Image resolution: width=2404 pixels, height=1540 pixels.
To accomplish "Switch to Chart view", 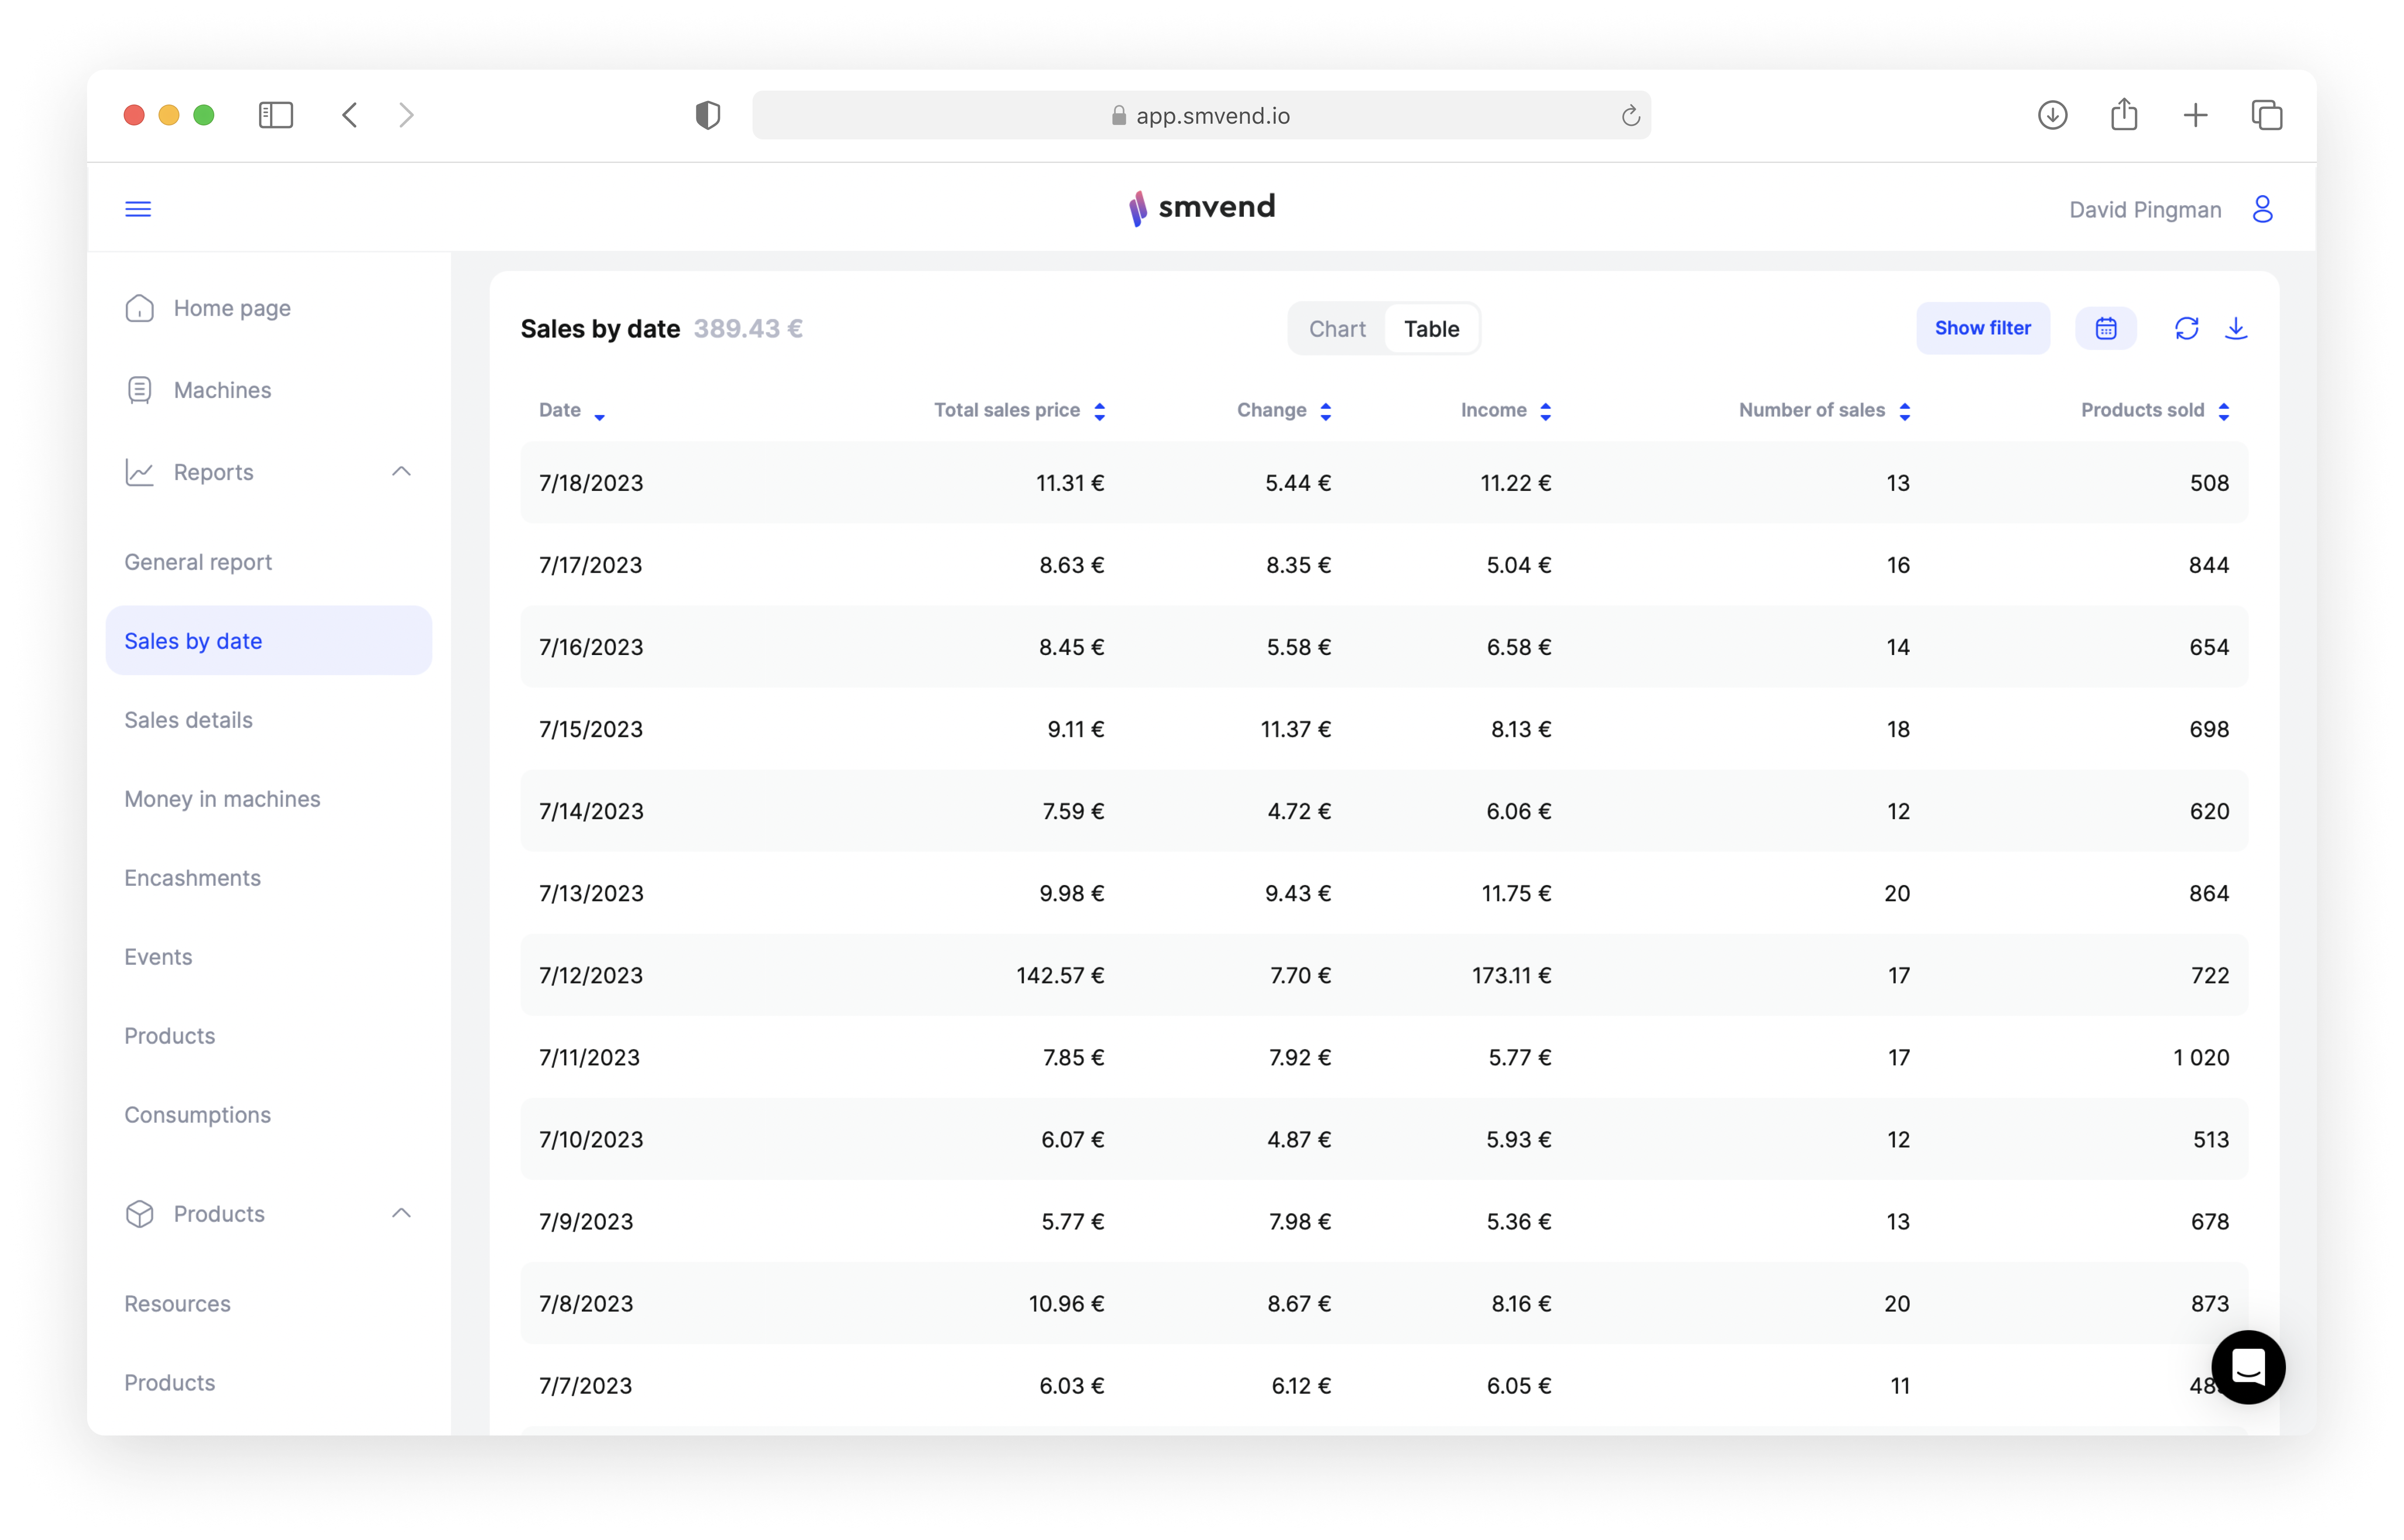I will click(1337, 329).
